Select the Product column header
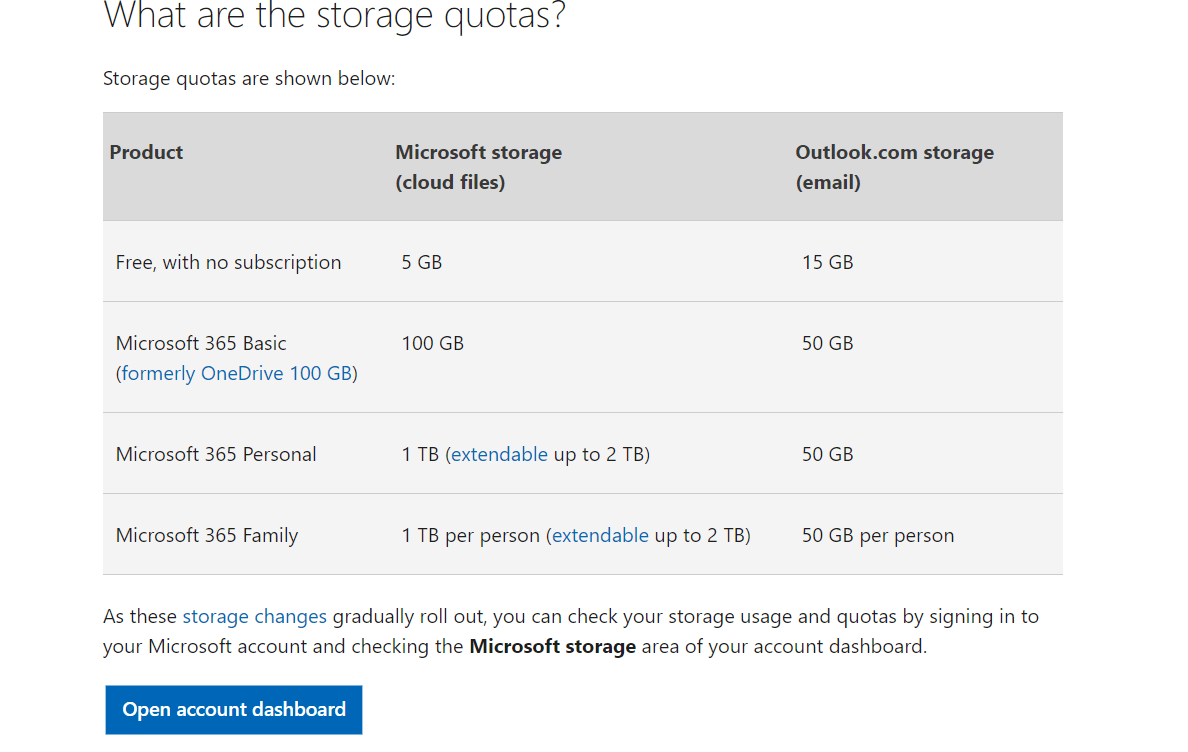 pyautogui.click(x=146, y=152)
